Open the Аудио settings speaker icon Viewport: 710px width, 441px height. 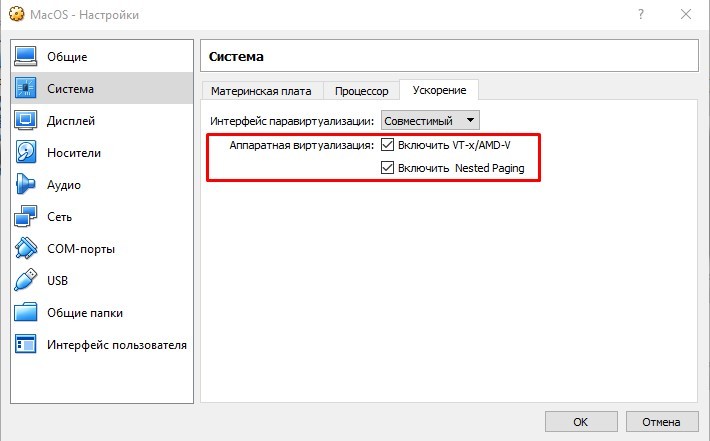click(26, 185)
